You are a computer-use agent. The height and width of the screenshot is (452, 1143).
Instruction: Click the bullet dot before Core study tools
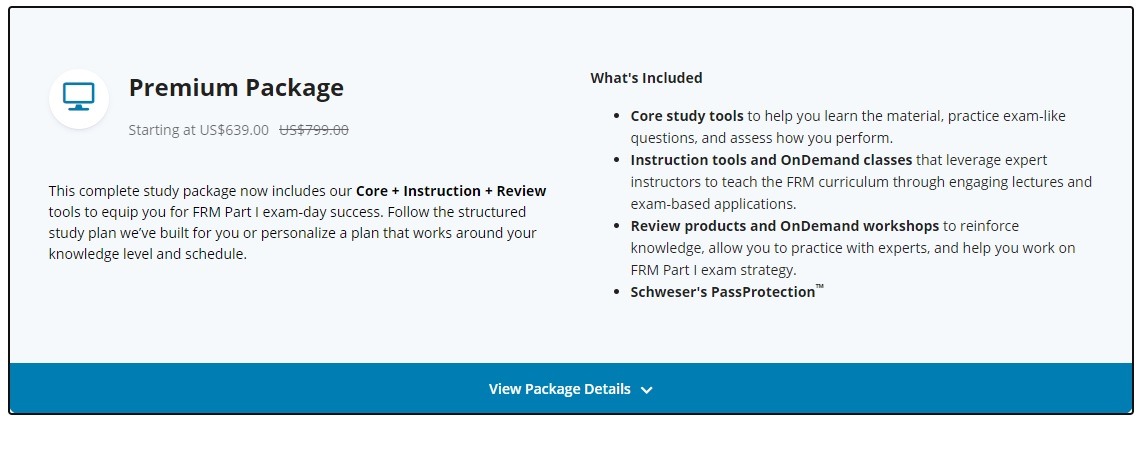click(x=617, y=116)
